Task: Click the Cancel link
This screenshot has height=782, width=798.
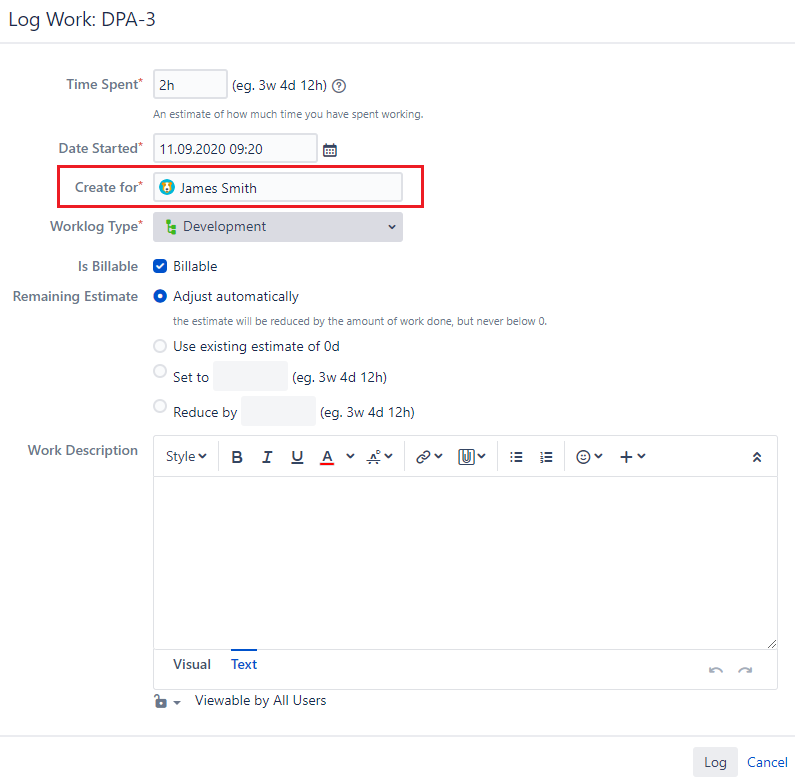Action: pos(767,762)
